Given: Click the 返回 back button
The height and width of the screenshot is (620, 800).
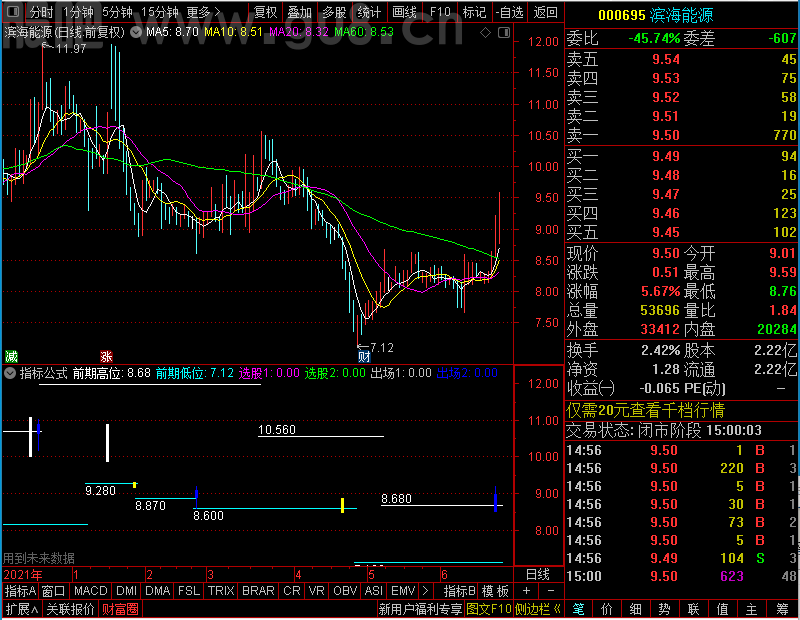Looking at the screenshot, I should click(x=545, y=12).
